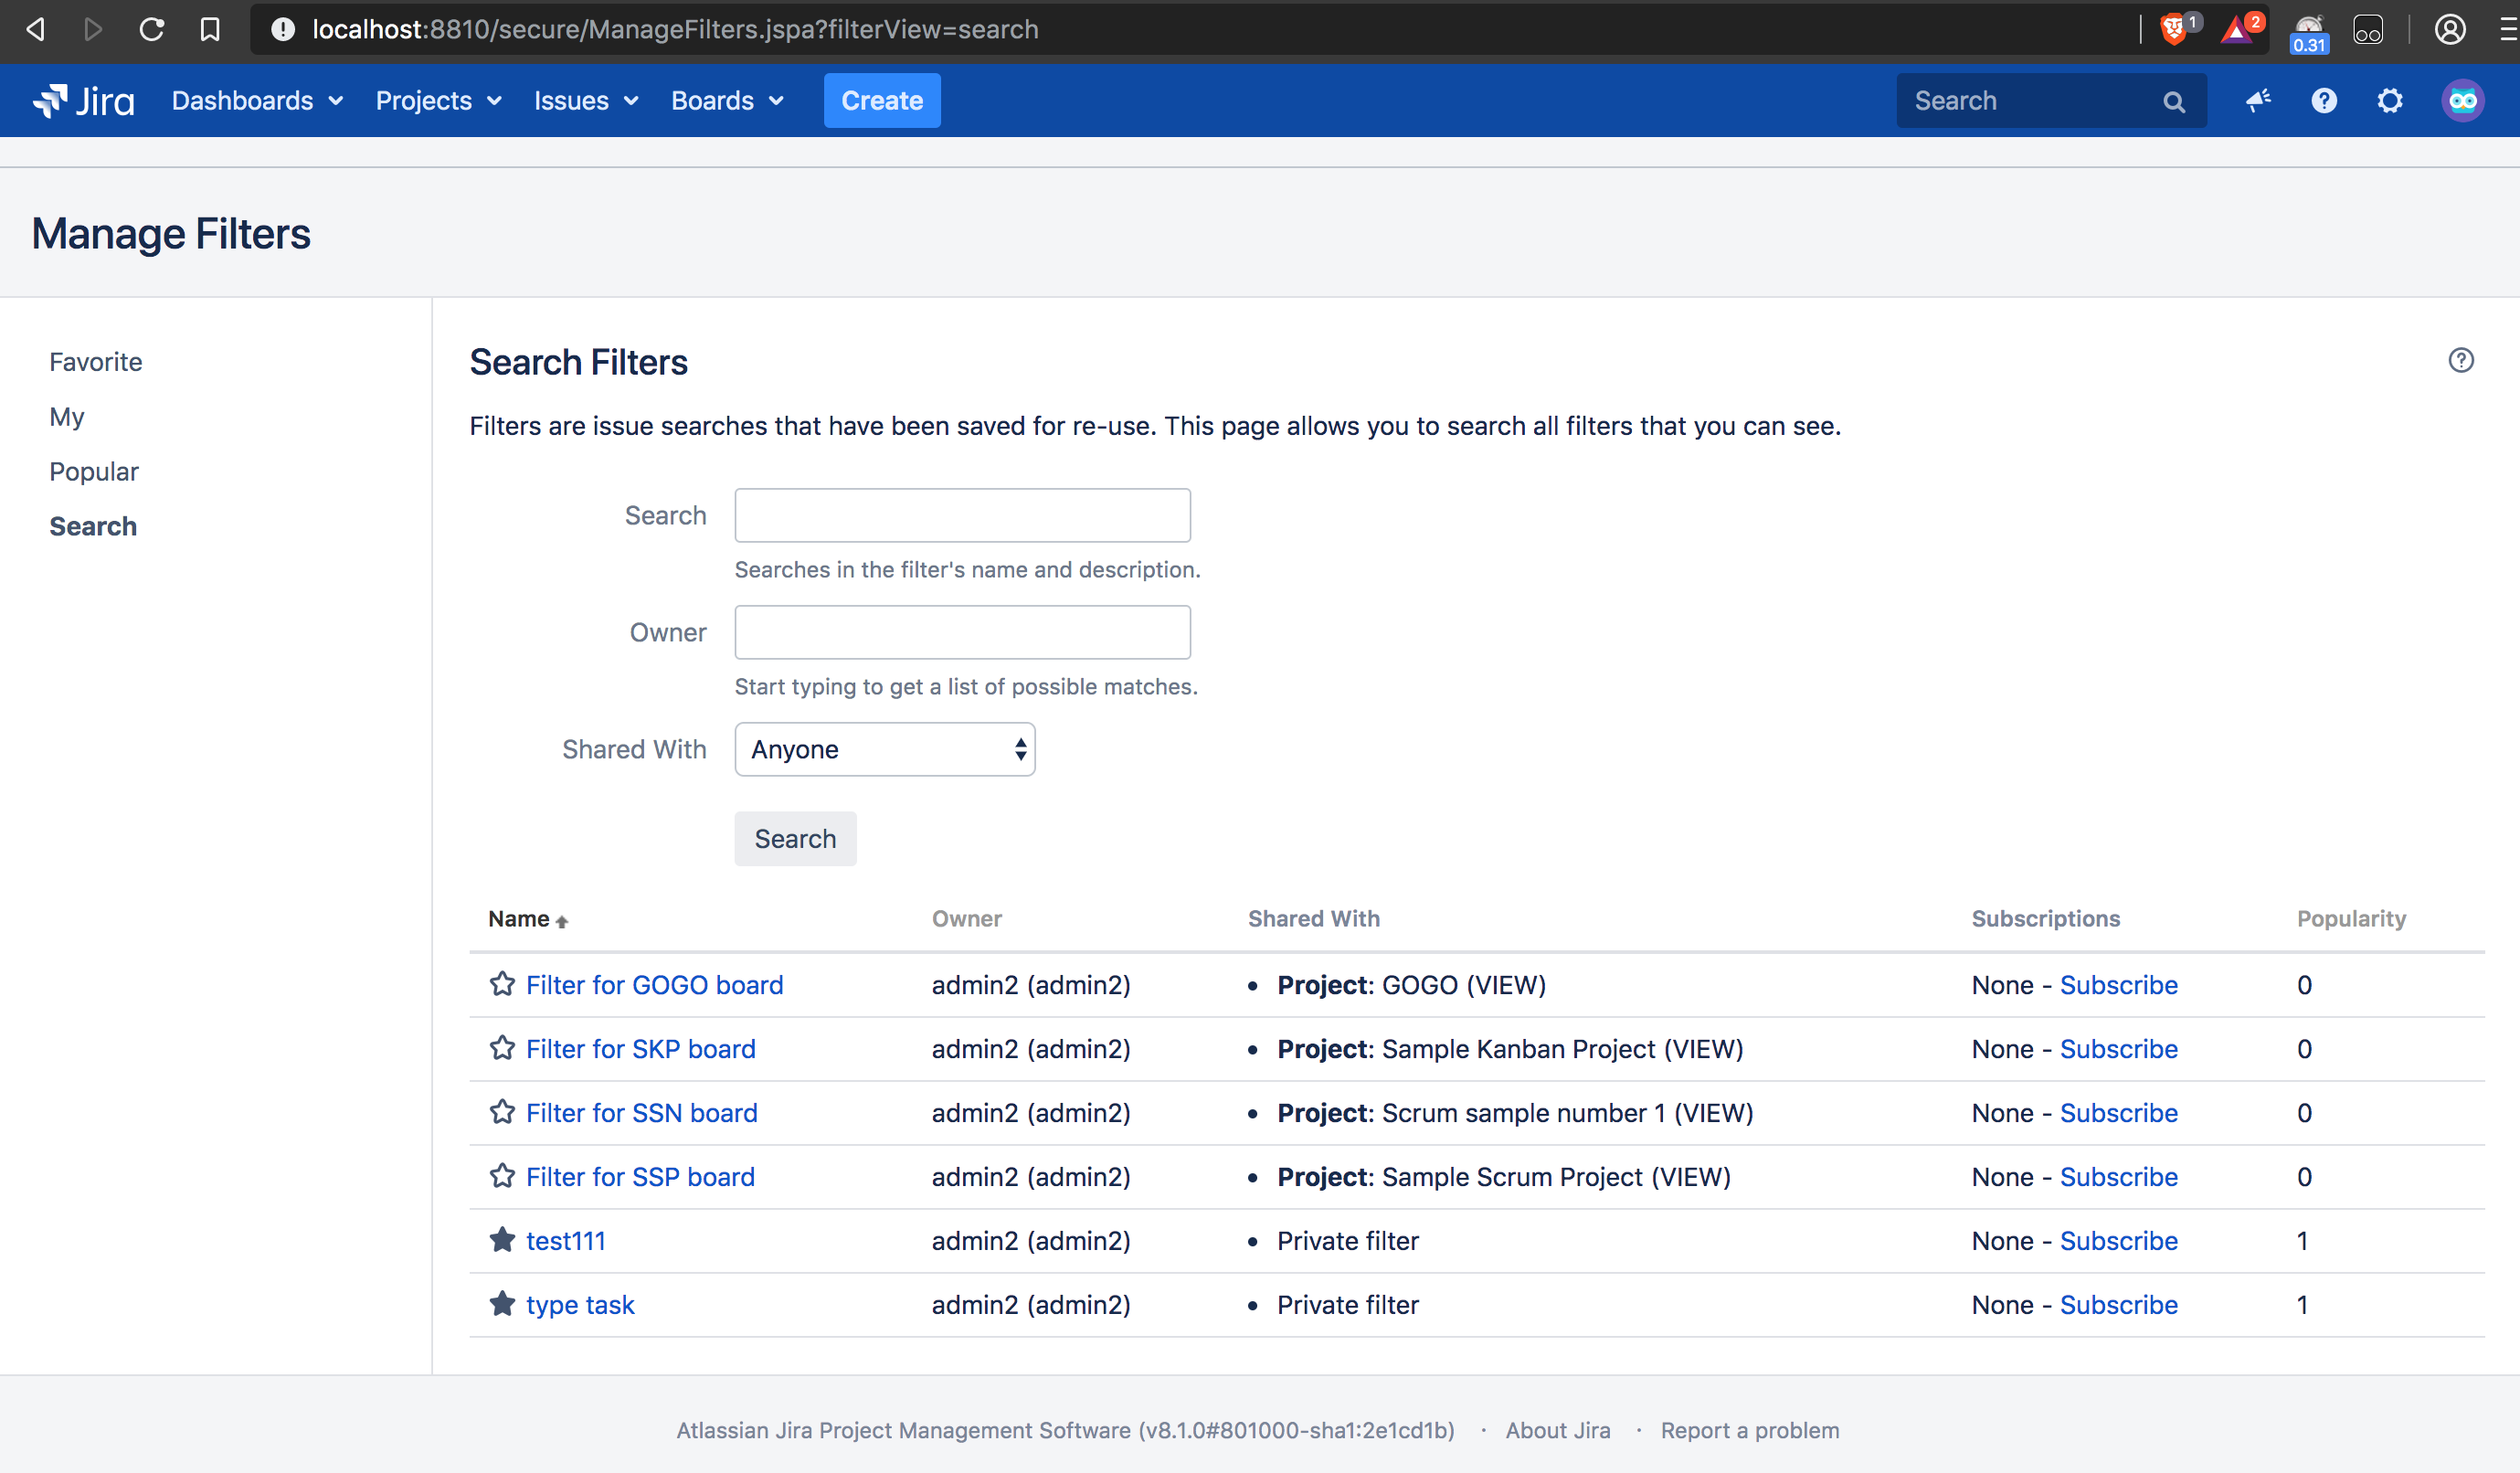
Task: Click the Brave Shields icon
Action: pyautogui.click(x=2173, y=29)
